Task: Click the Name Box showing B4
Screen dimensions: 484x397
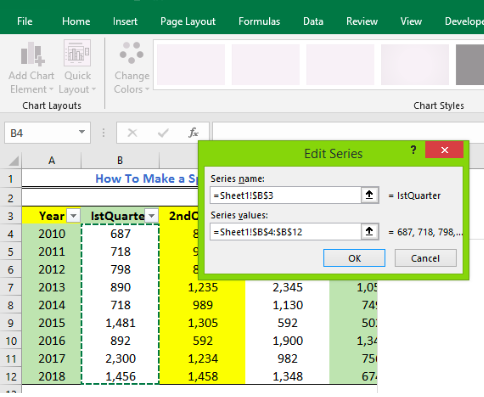Action: (41, 133)
